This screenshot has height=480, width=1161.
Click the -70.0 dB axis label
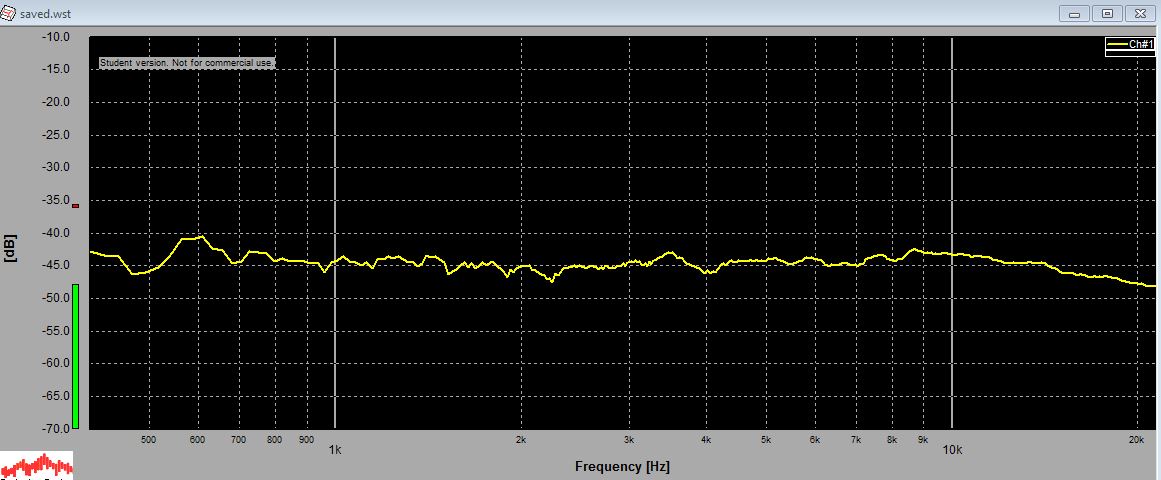pyautogui.click(x=55, y=428)
